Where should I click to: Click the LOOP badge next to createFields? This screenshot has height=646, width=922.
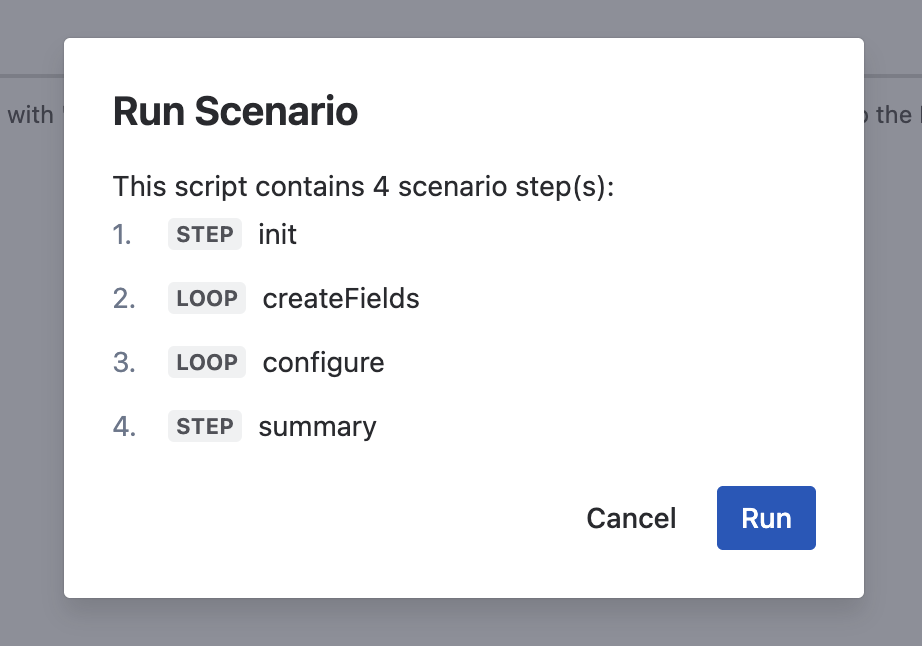point(207,298)
